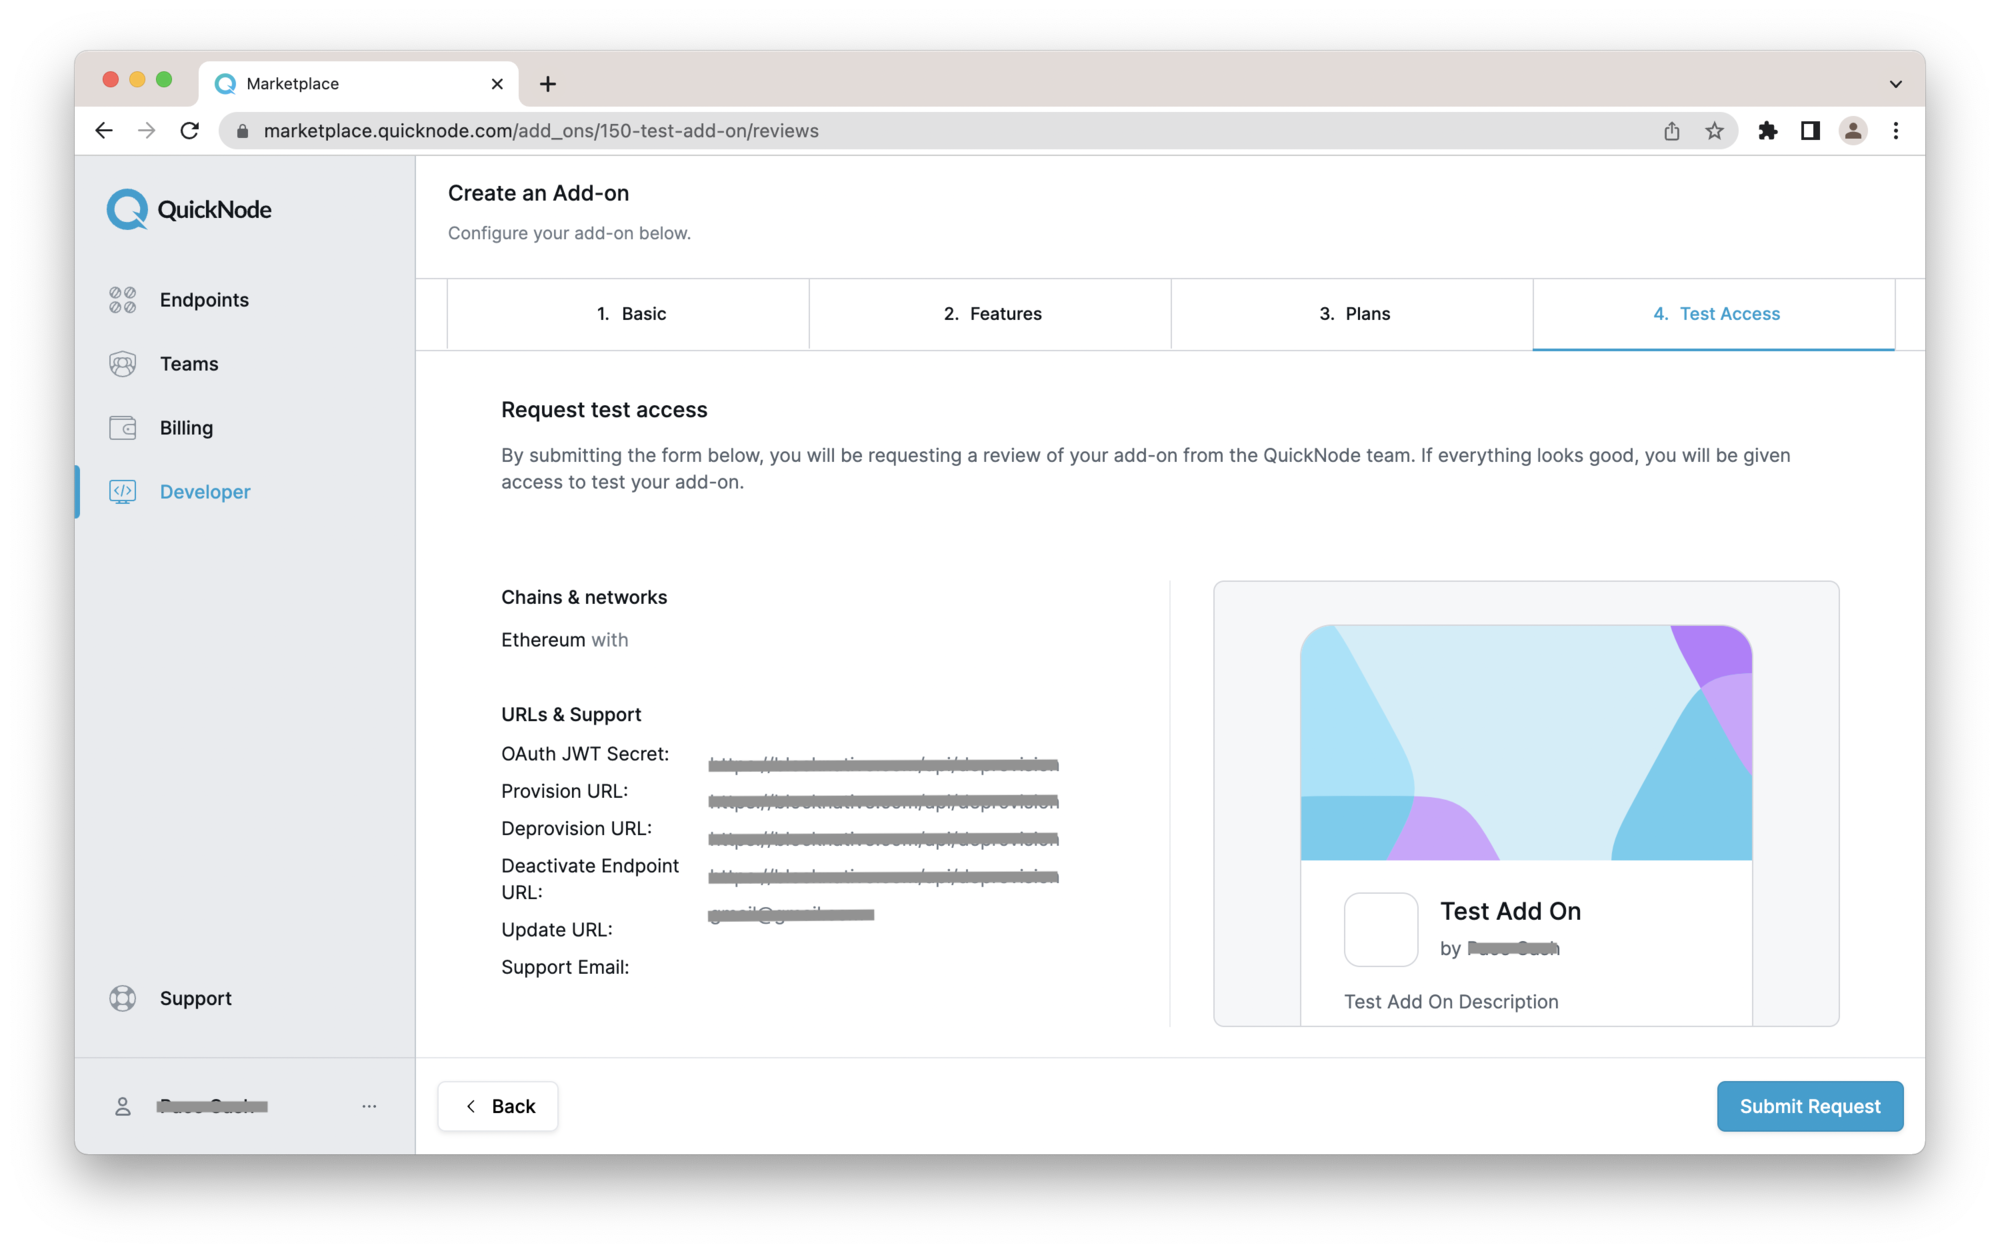Share this page from address bar
The width and height of the screenshot is (2000, 1253).
[1671, 131]
